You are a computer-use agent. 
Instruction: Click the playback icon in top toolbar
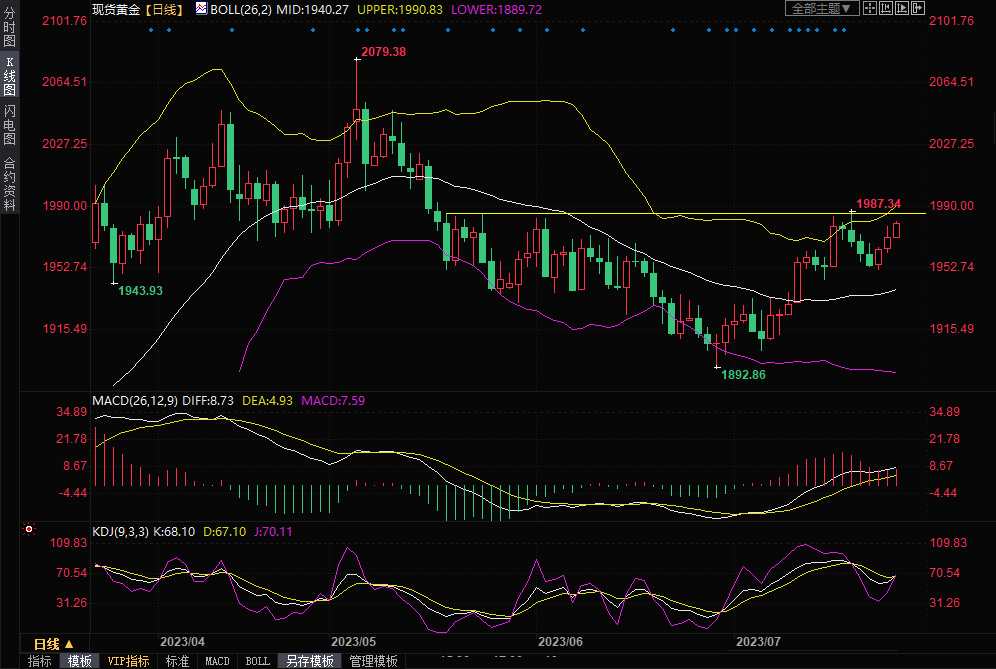[x=900, y=8]
